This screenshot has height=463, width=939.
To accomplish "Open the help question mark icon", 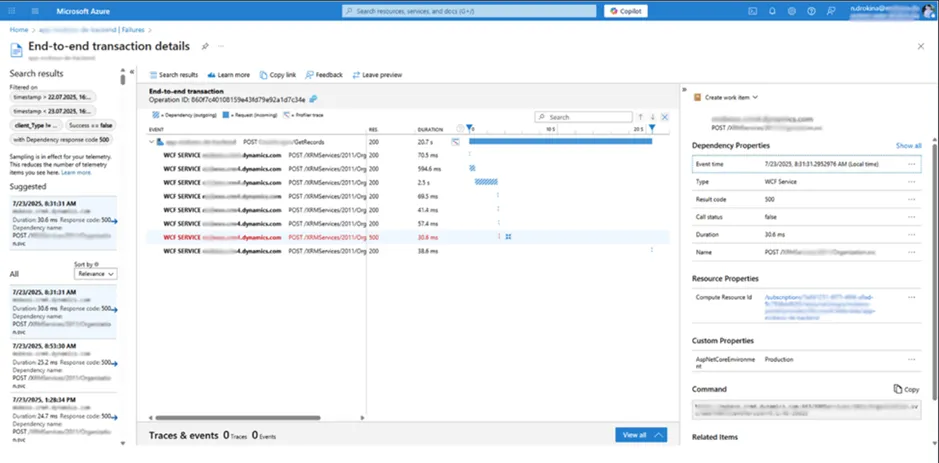I will pyautogui.click(x=810, y=11).
